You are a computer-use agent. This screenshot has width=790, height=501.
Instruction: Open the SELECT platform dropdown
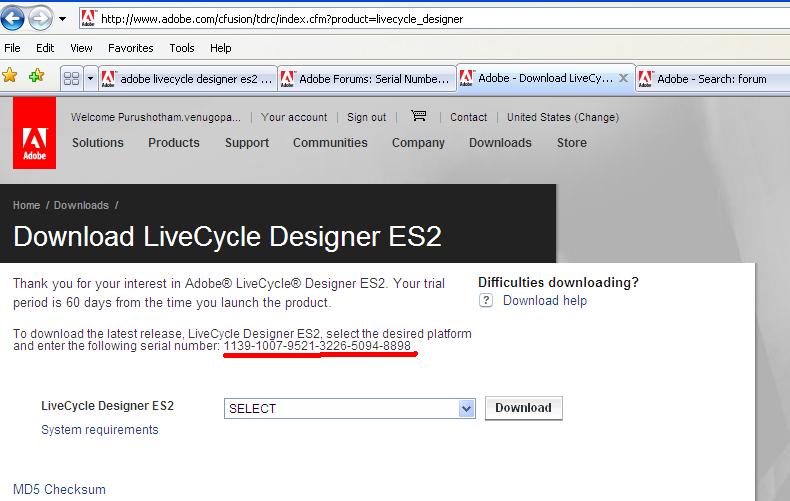350,408
